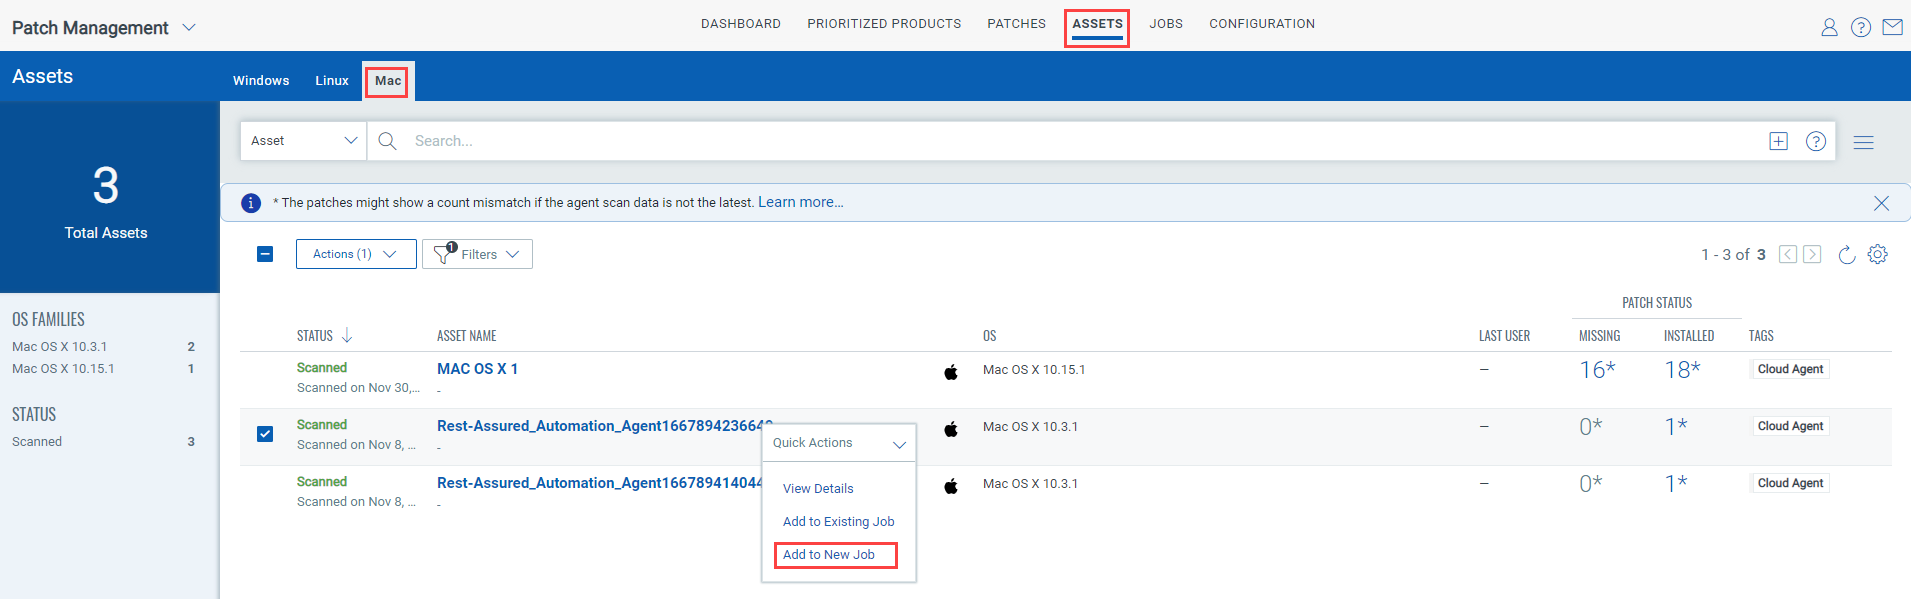Open the Jobs tab
1911x599 pixels.
coord(1166,23)
